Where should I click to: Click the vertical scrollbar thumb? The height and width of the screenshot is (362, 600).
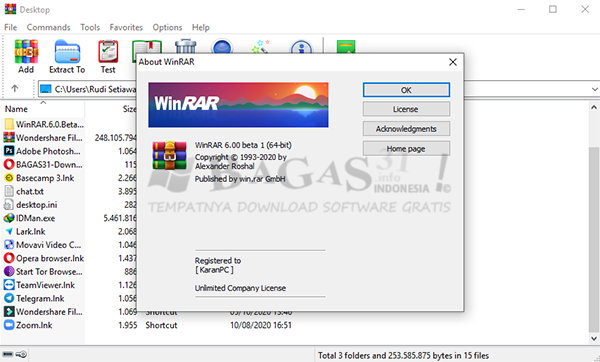coord(594,239)
